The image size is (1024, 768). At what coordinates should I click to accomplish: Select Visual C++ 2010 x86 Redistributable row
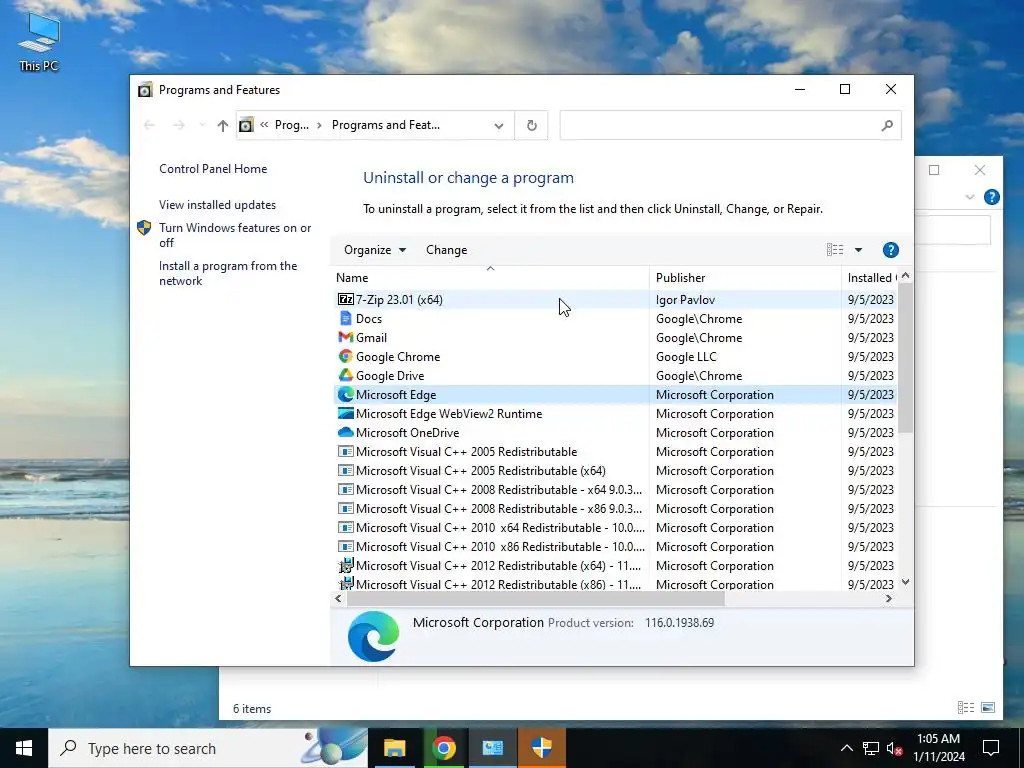pyautogui.click(x=614, y=547)
